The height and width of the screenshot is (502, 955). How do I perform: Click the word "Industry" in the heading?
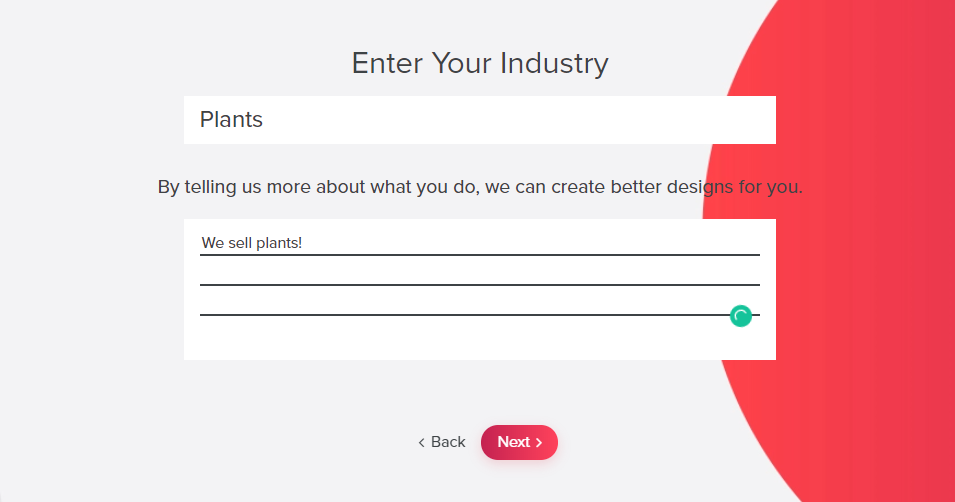pyautogui.click(x=554, y=63)
